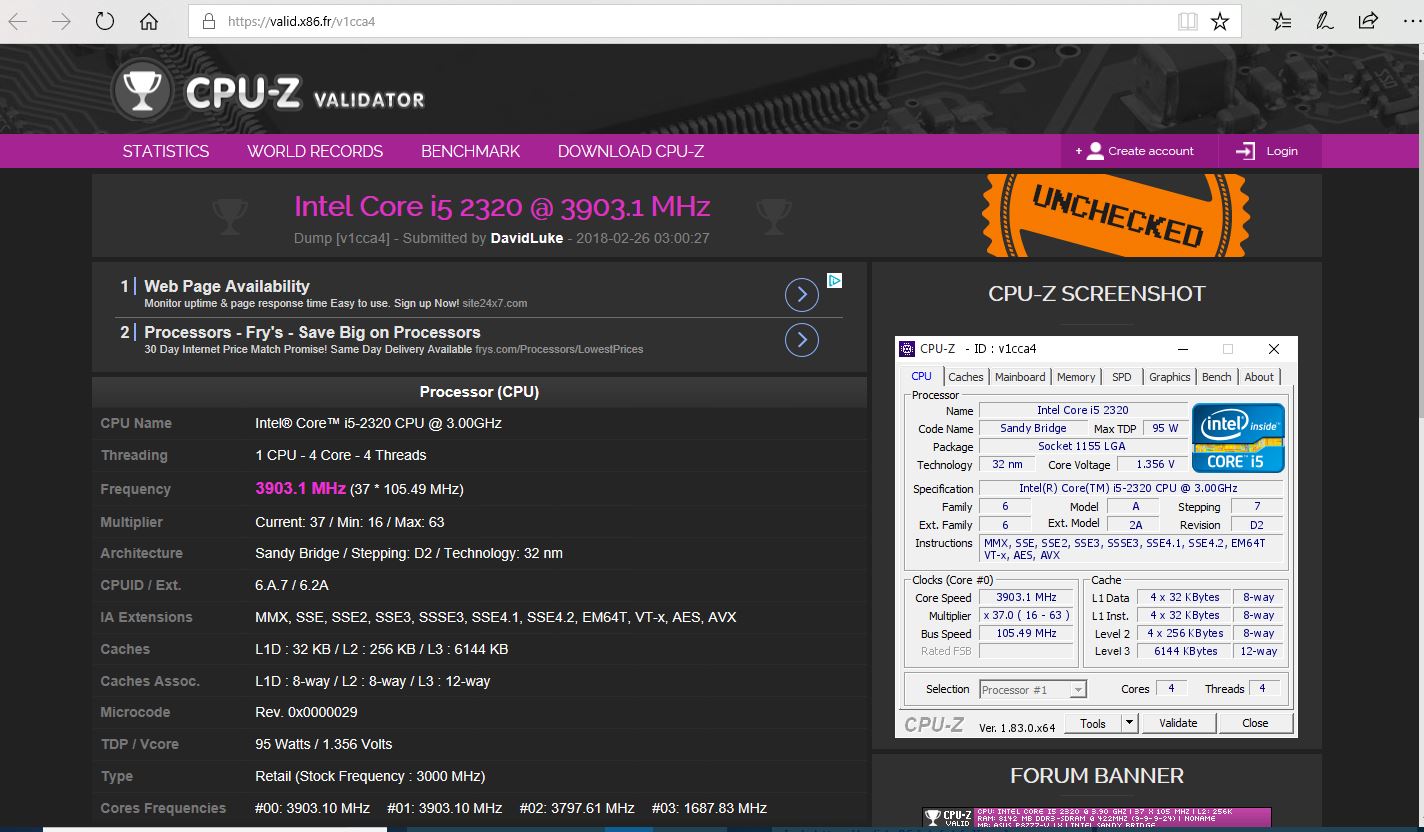Click the Login button
Viewport: 1424px width, 832px height.
(x=1270, y=151)
